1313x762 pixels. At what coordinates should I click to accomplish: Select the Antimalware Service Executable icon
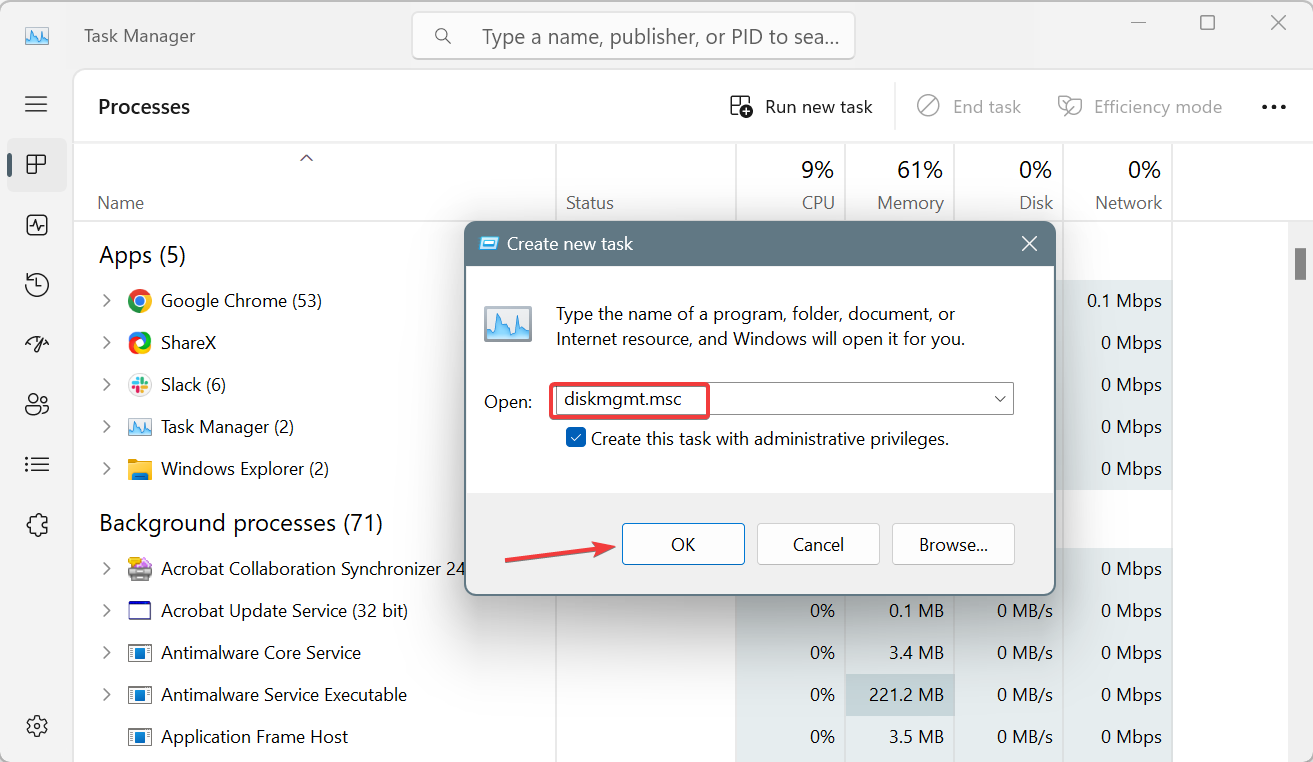click(140, 695)
